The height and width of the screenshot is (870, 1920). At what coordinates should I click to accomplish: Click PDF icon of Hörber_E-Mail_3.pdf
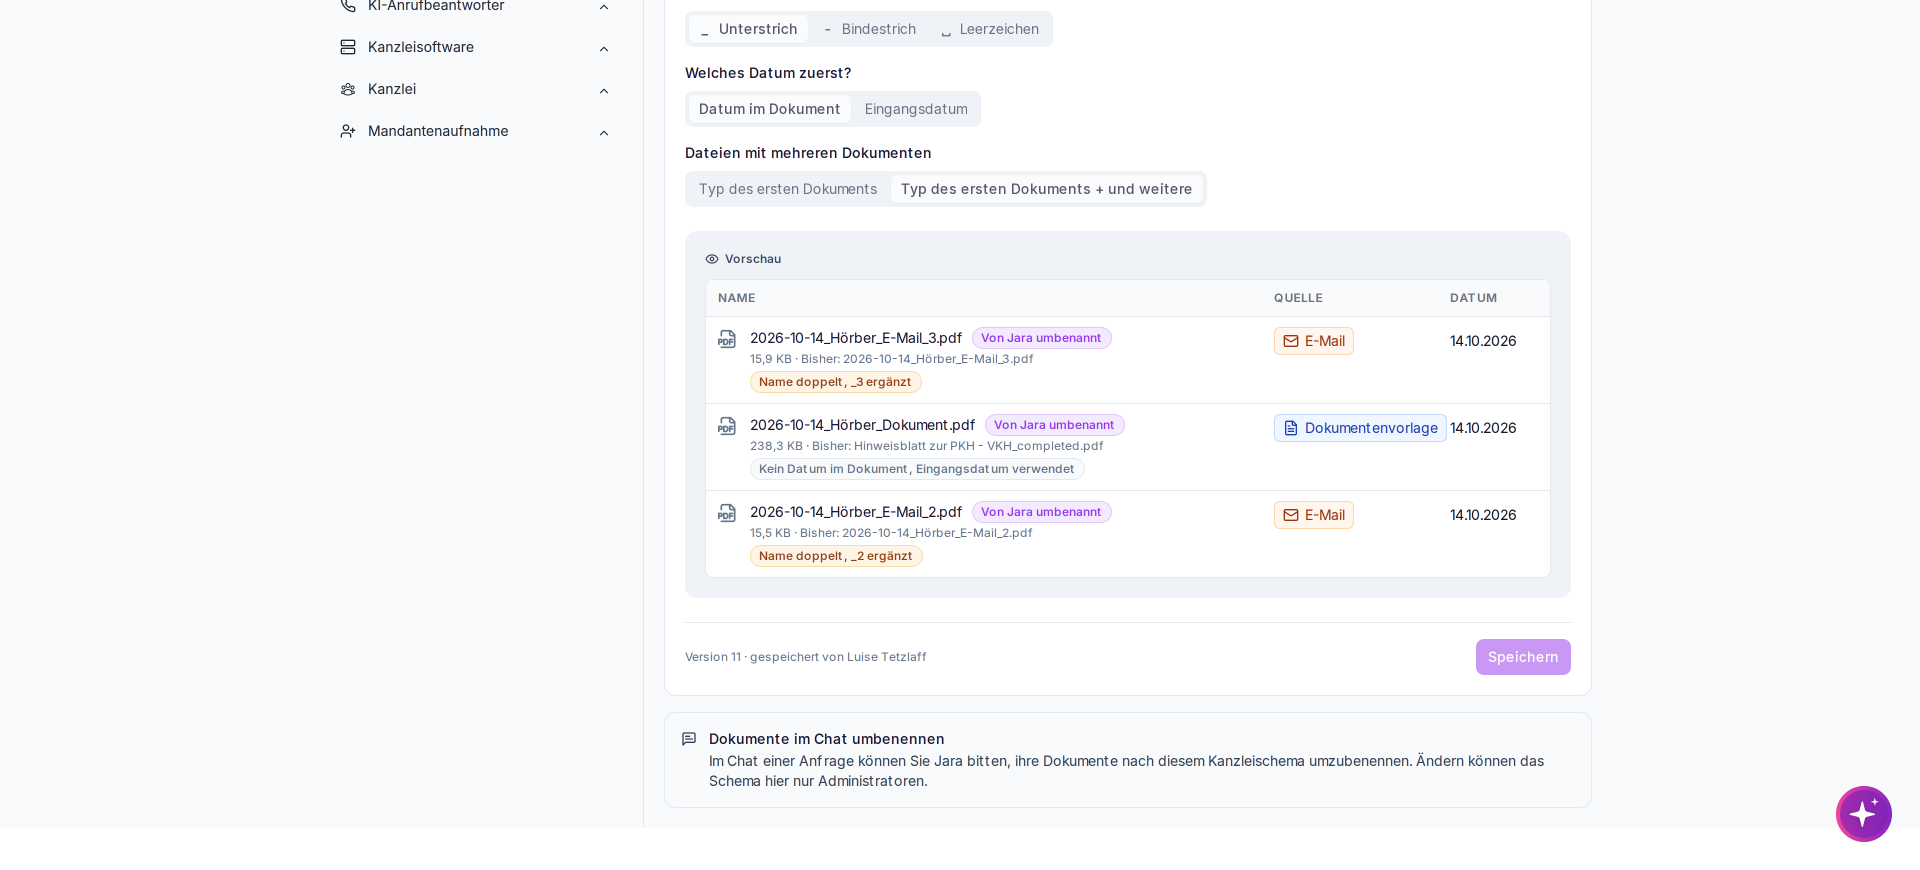(x=727, y=339)
